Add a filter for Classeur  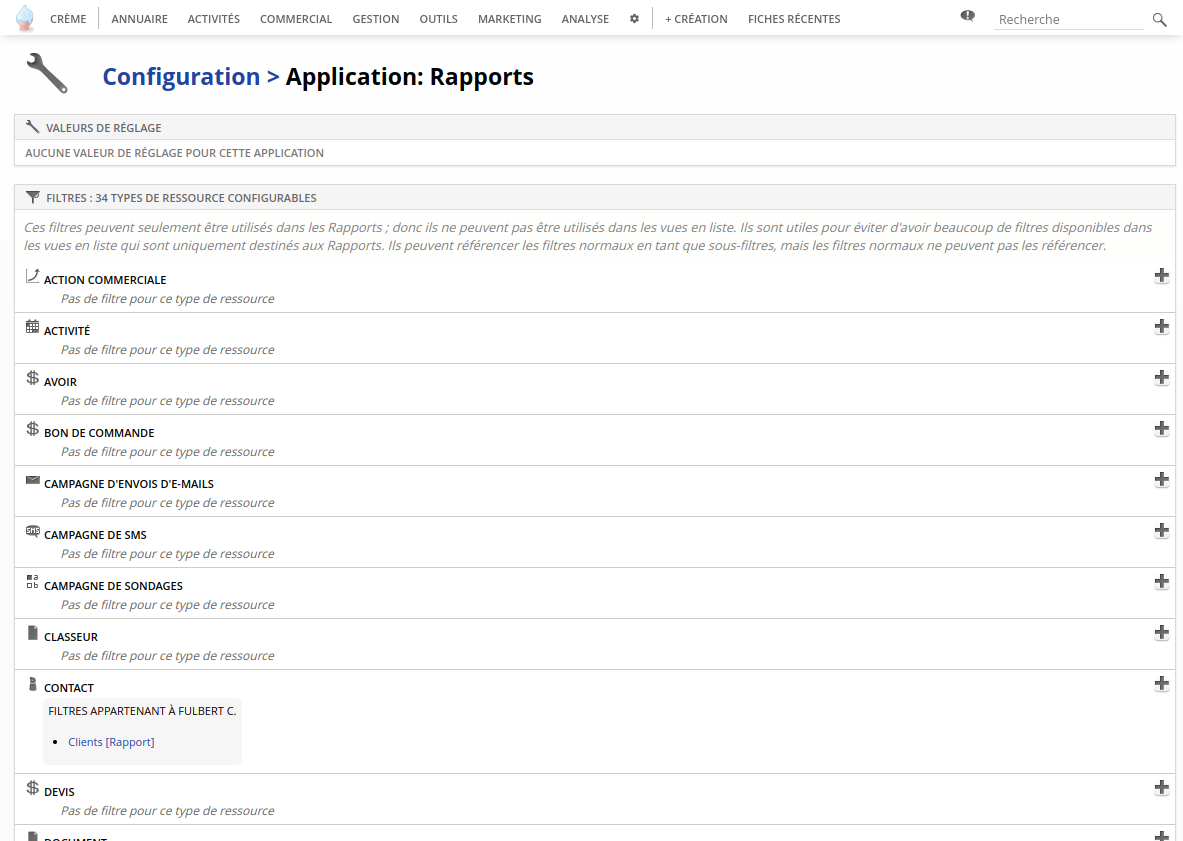pyautogui.click(x=1162, y=633)
